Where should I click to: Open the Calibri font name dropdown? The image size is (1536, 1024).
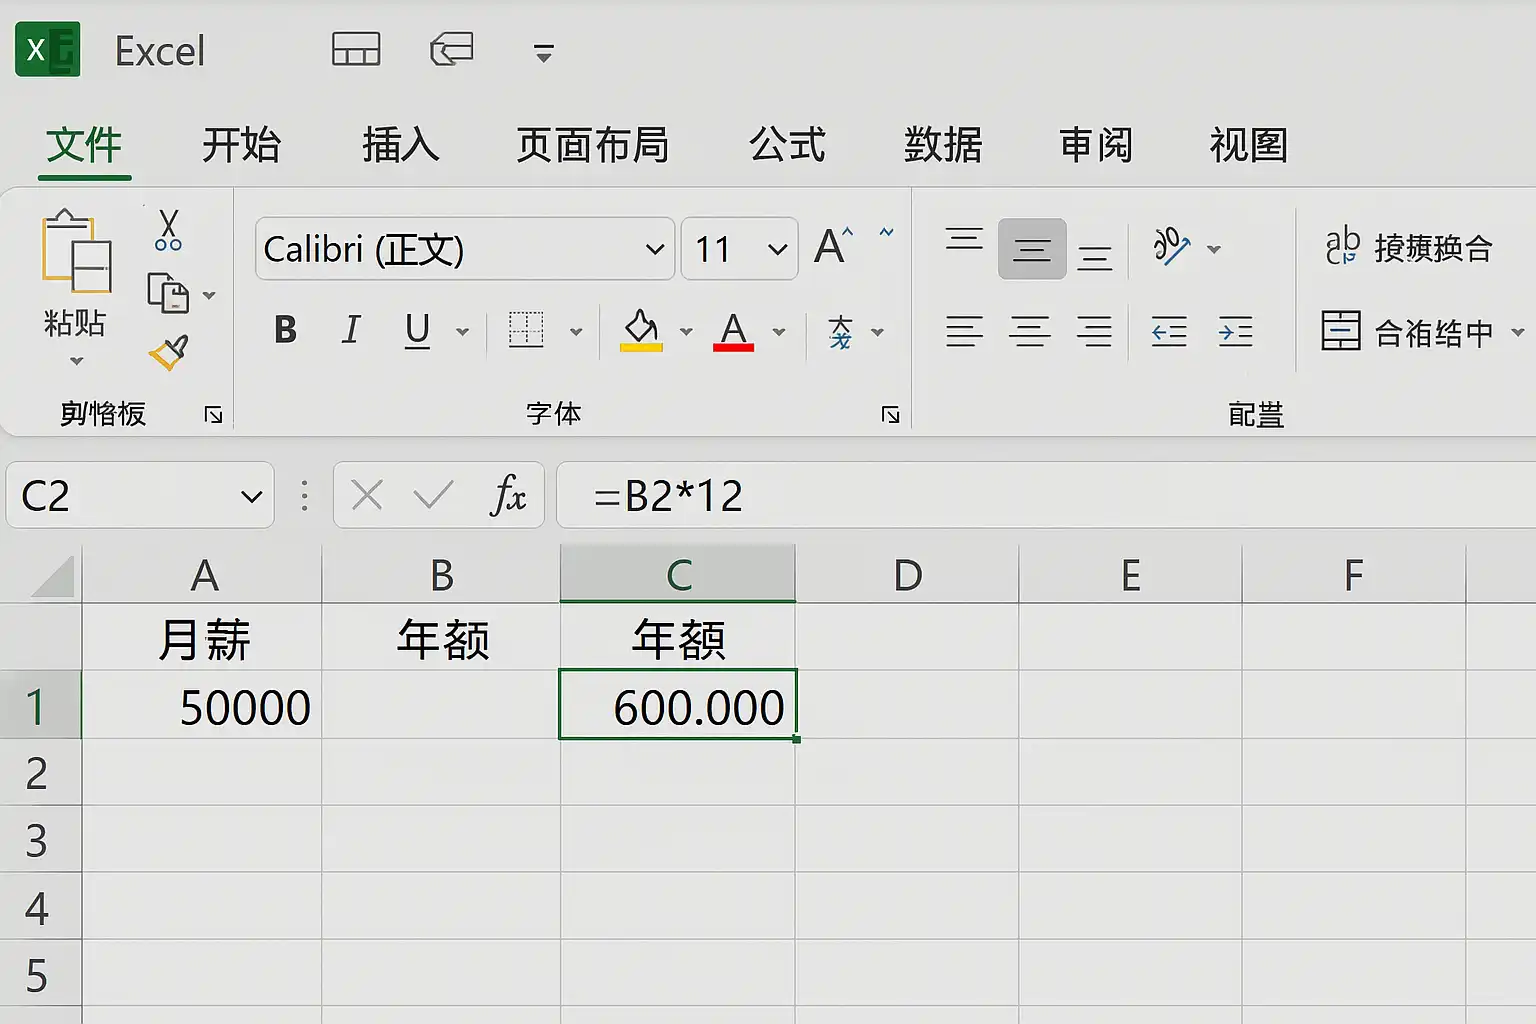point(654,249)
